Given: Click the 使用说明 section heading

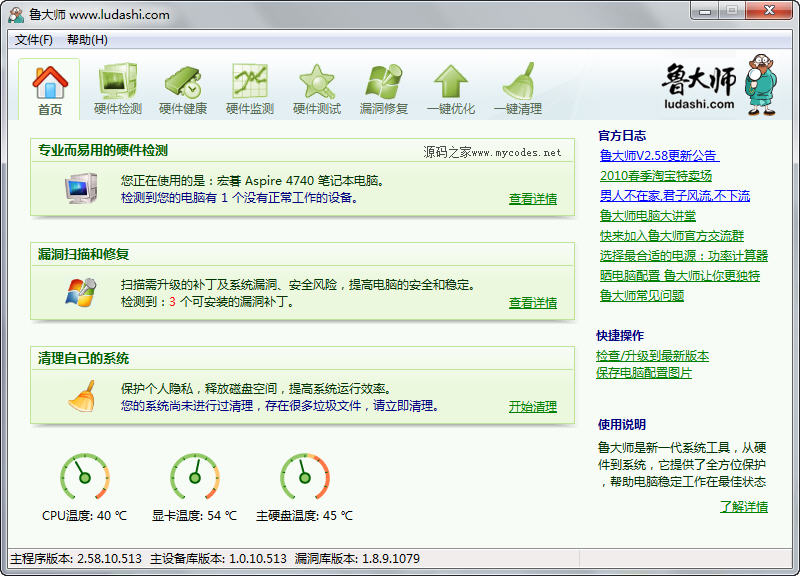Looking at the screenshot, I should pyautogui.click(x=622, y=424).
